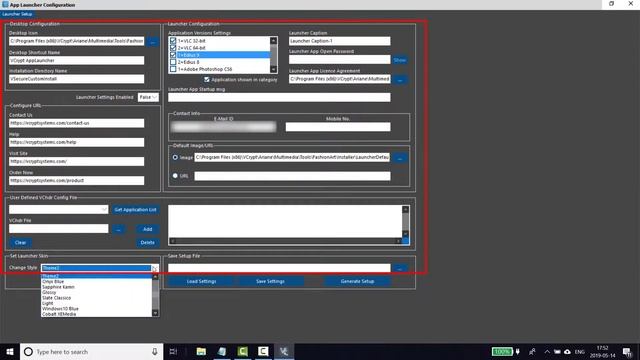640x360 pixels.
Task: Click the Delete button
Action: (147, 242)
